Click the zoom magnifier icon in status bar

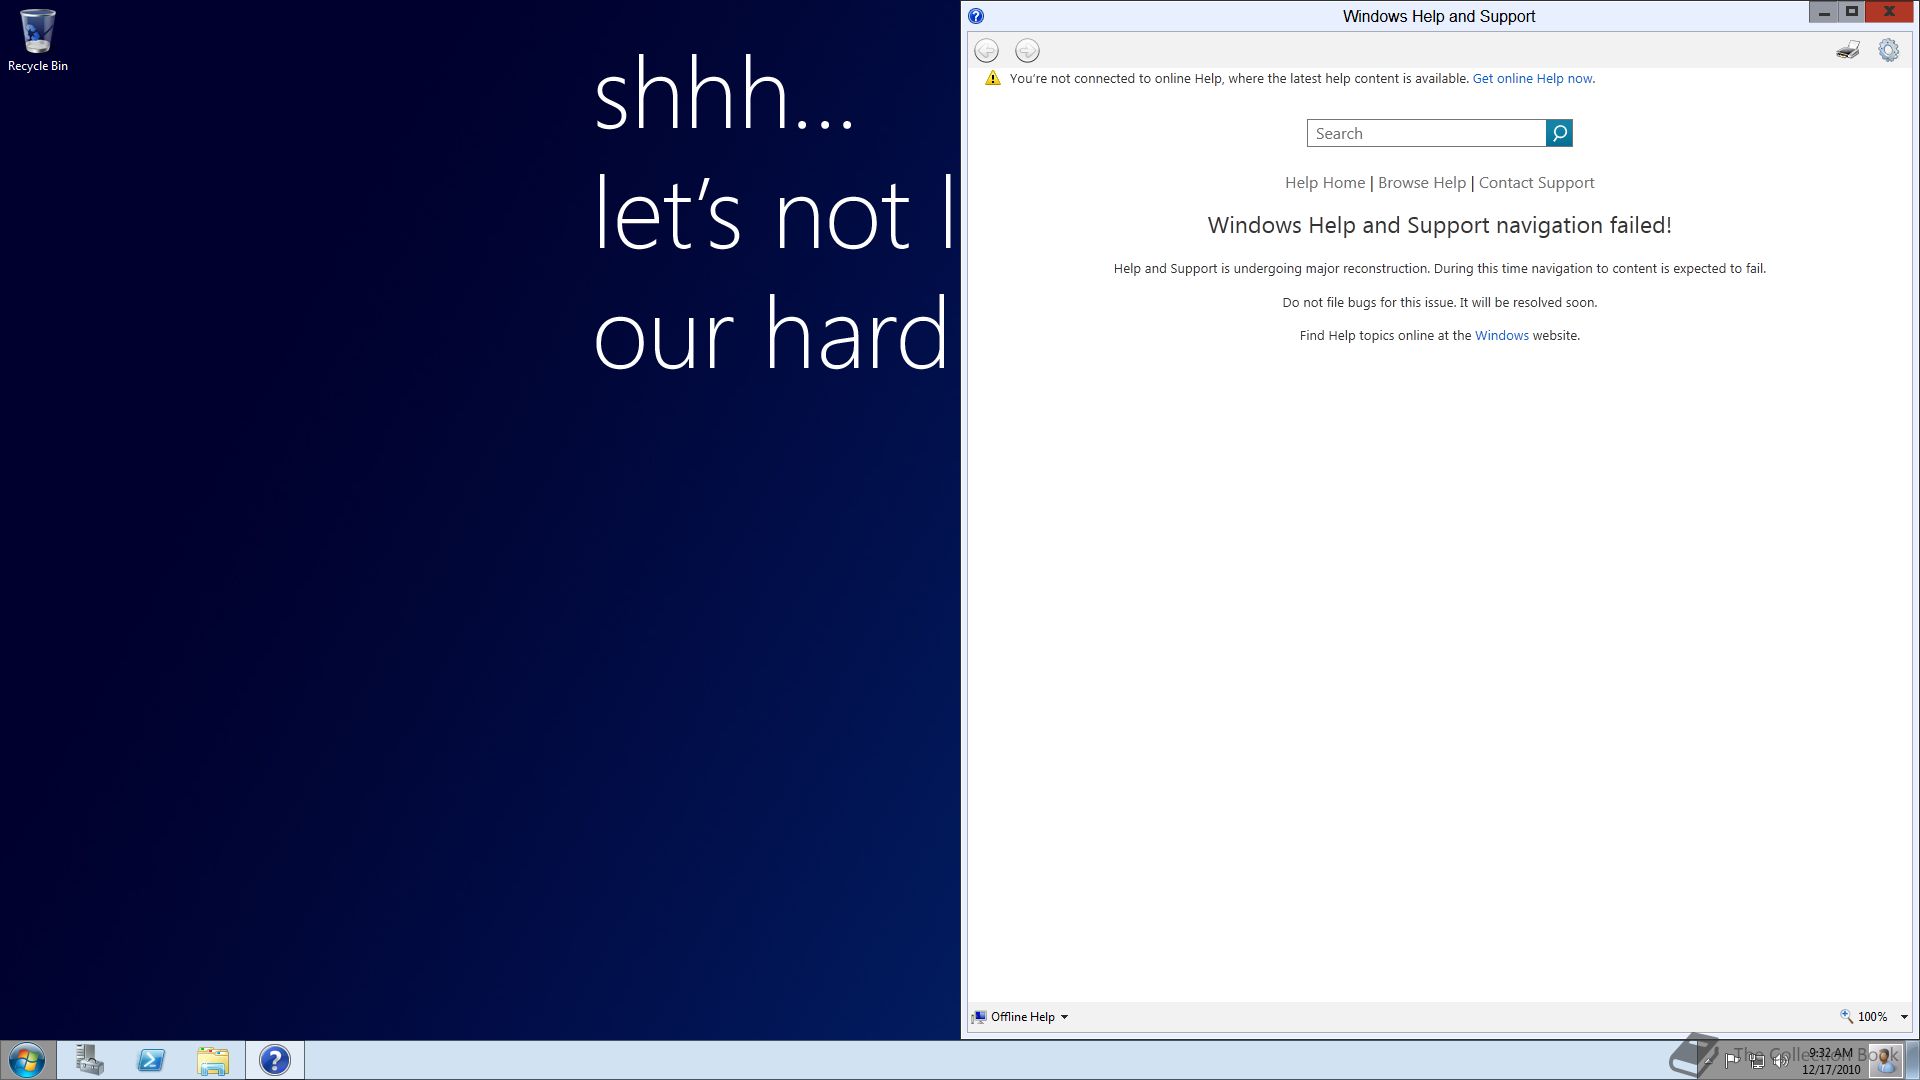1847,1016
